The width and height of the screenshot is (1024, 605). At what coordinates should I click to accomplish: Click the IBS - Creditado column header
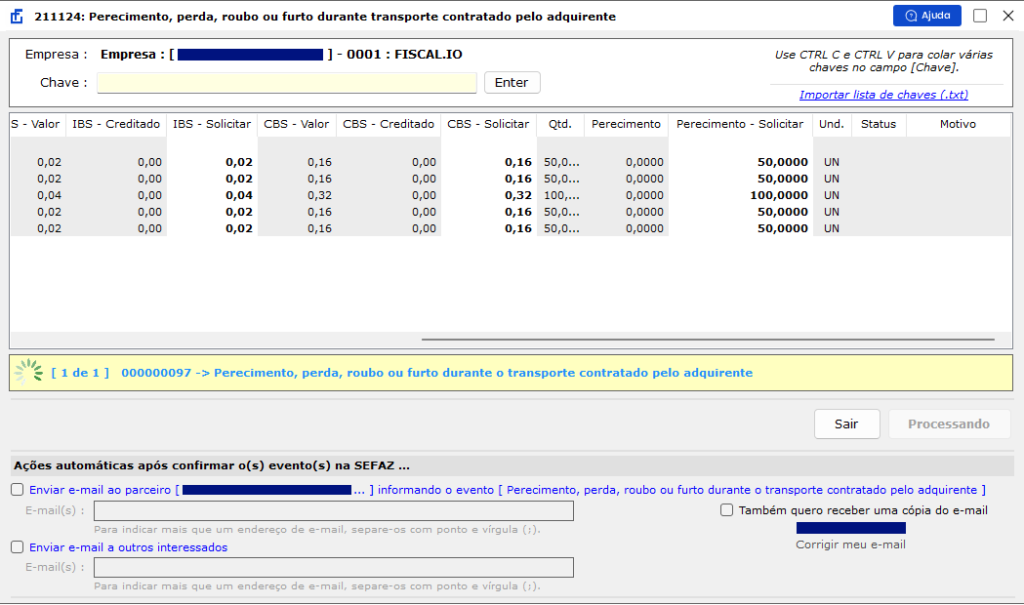tap(116, 124)
